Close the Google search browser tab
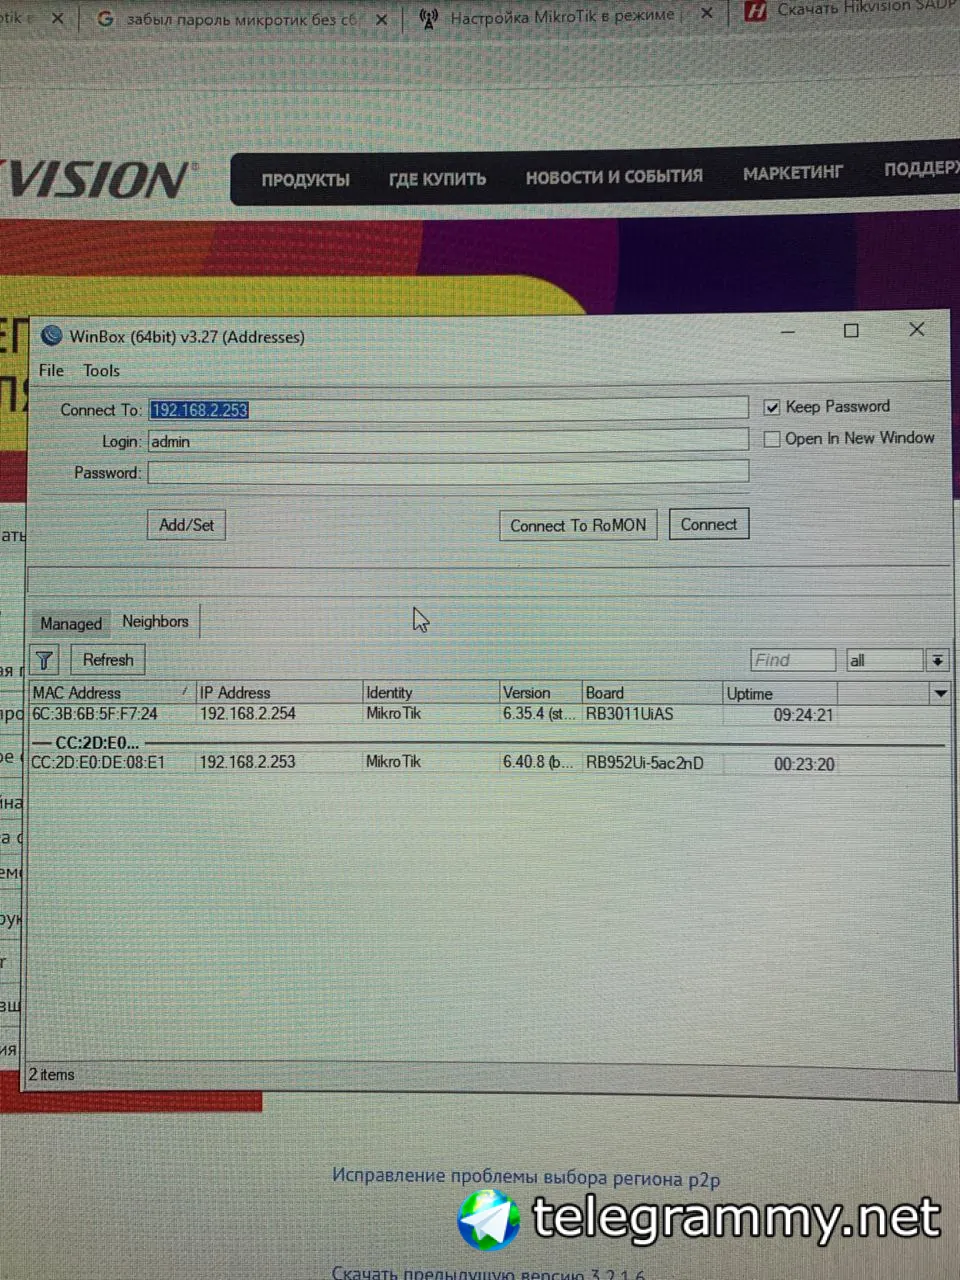Viewport: 960px width, 1280px height. (x=381, y=19)
